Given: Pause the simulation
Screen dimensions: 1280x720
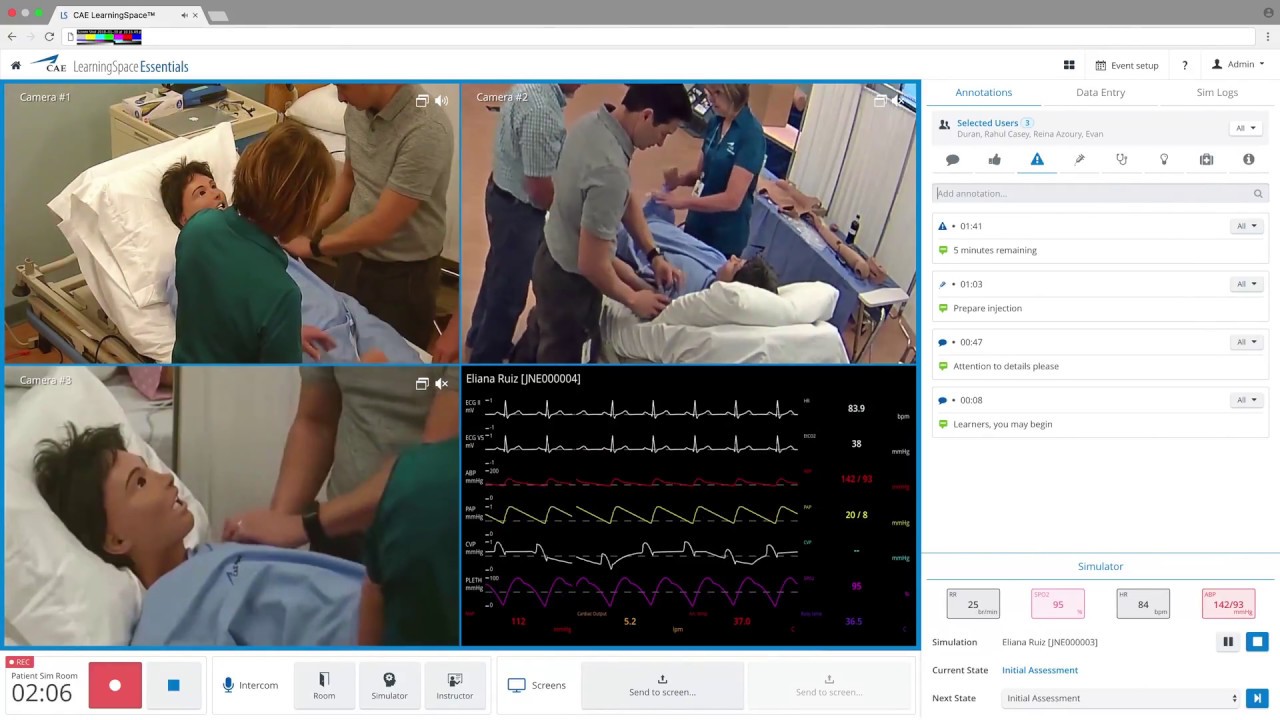Looking at the screenshot, I should [1228, 642].
